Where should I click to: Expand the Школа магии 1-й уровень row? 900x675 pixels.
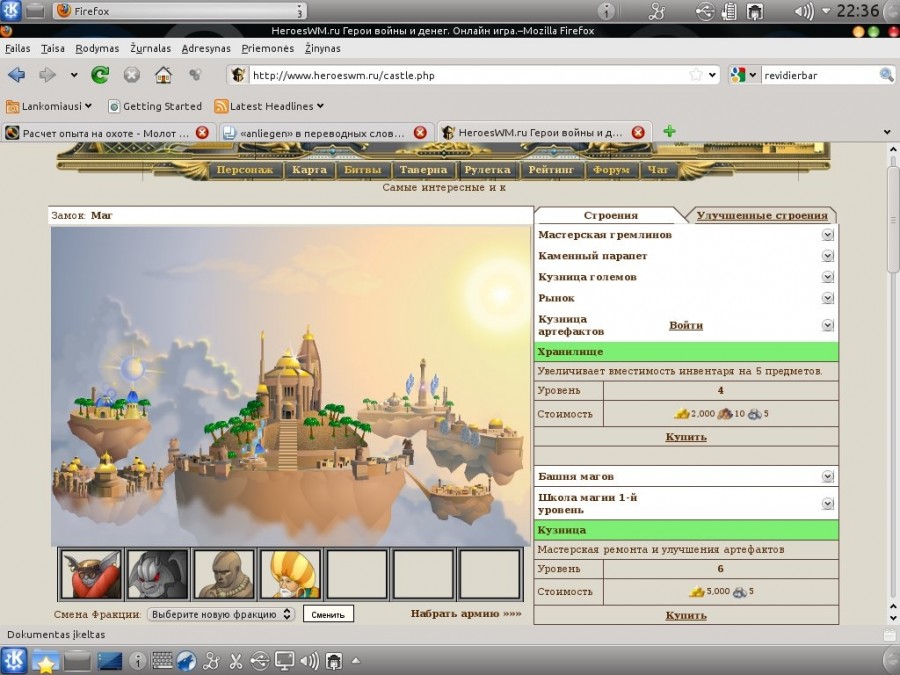827,503
